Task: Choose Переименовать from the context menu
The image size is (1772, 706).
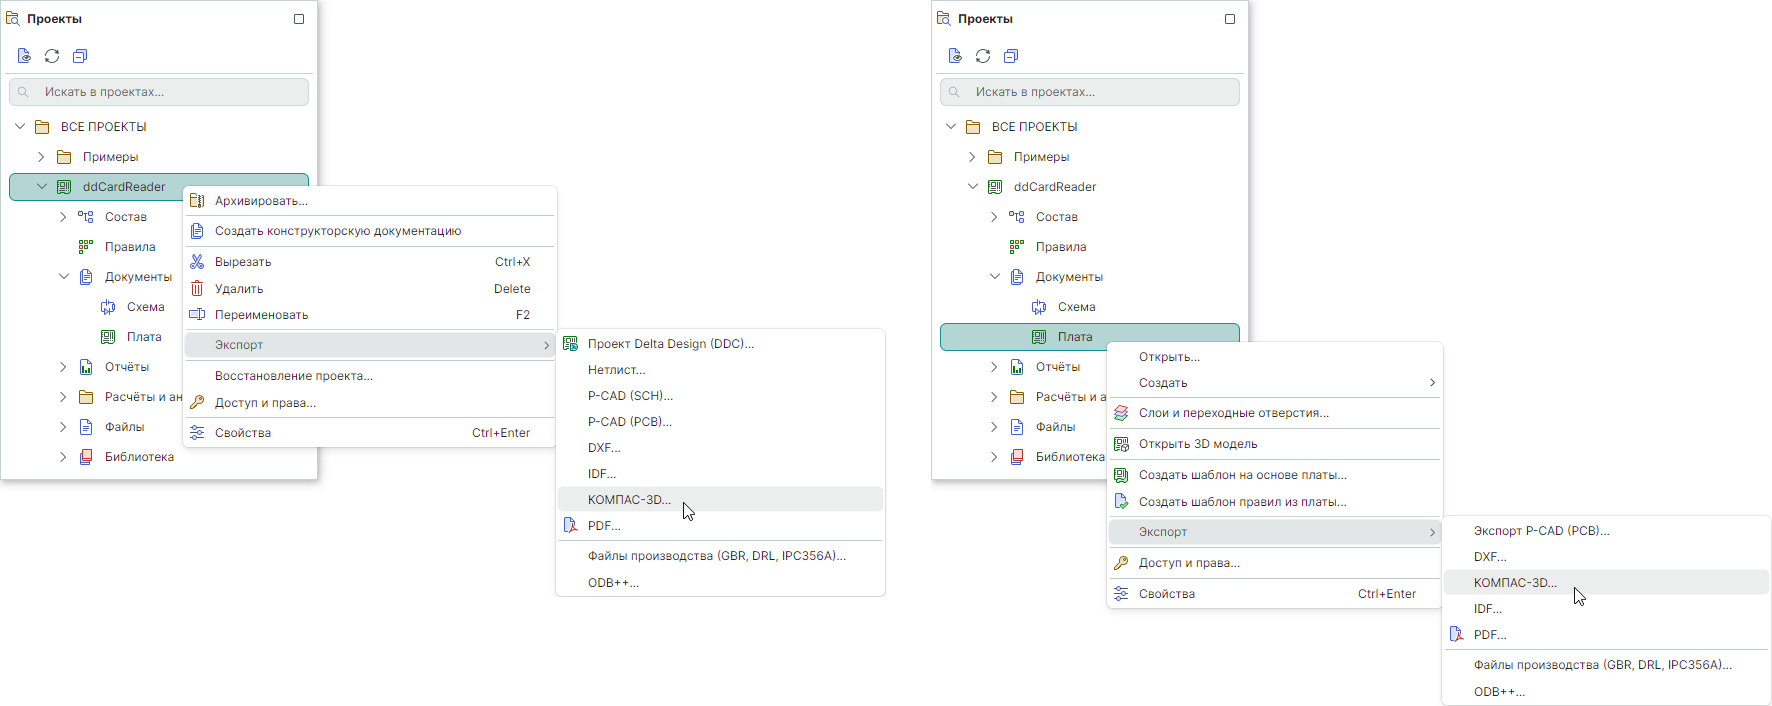Action: tap(261, 315)
